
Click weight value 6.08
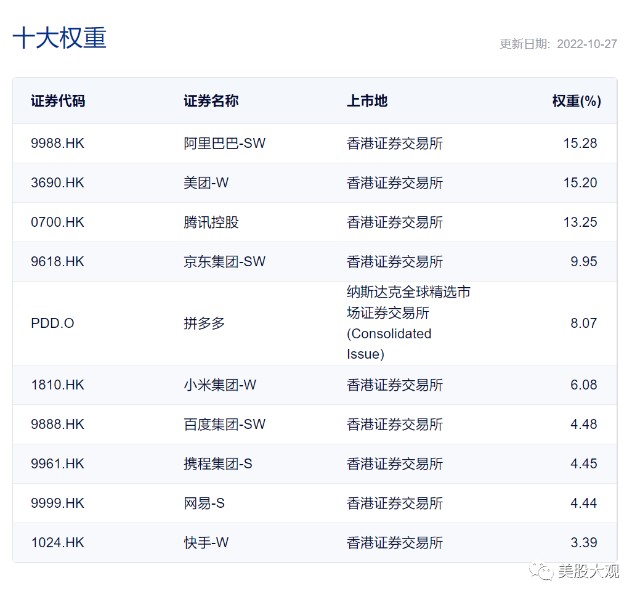(x=584, y=385)
